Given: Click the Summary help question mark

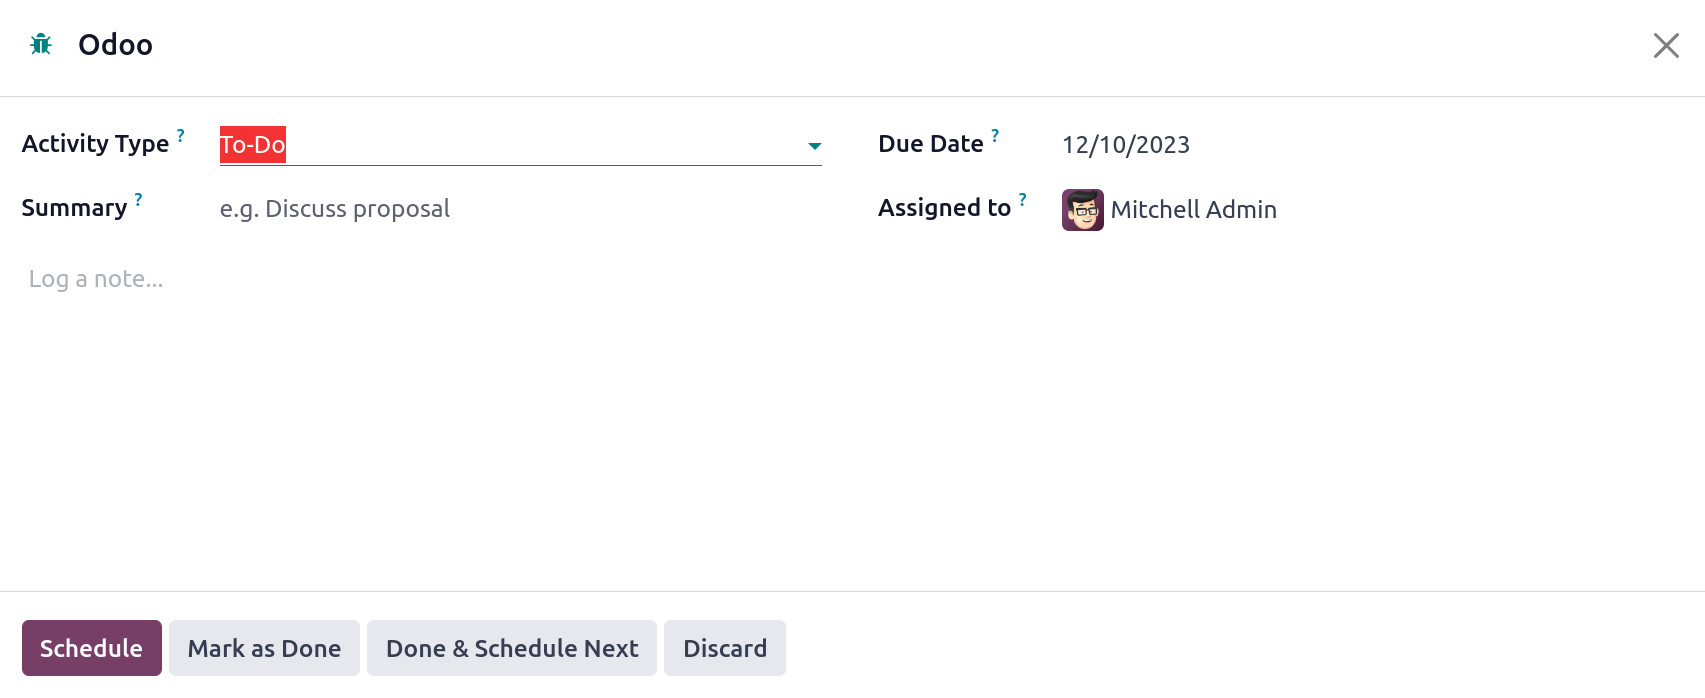Looking at the screenshot, I should 138,199.
